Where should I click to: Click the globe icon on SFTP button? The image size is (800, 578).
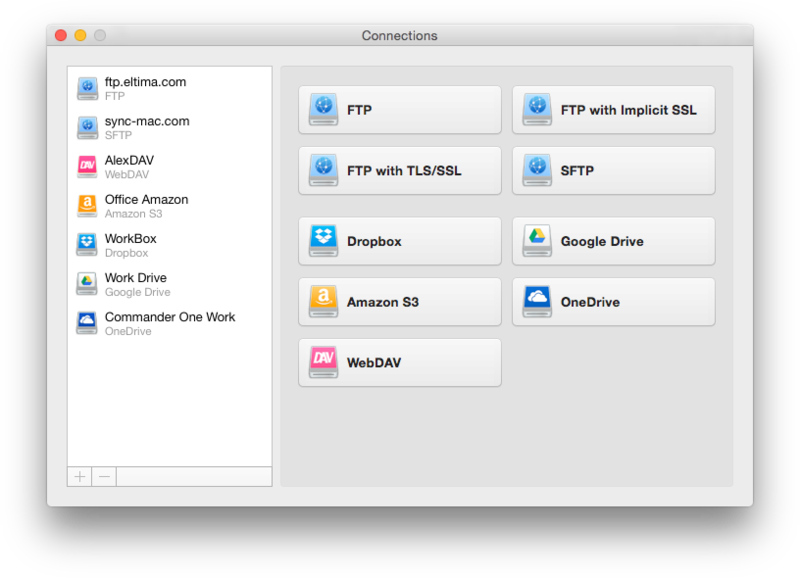[x=537, y=170]
